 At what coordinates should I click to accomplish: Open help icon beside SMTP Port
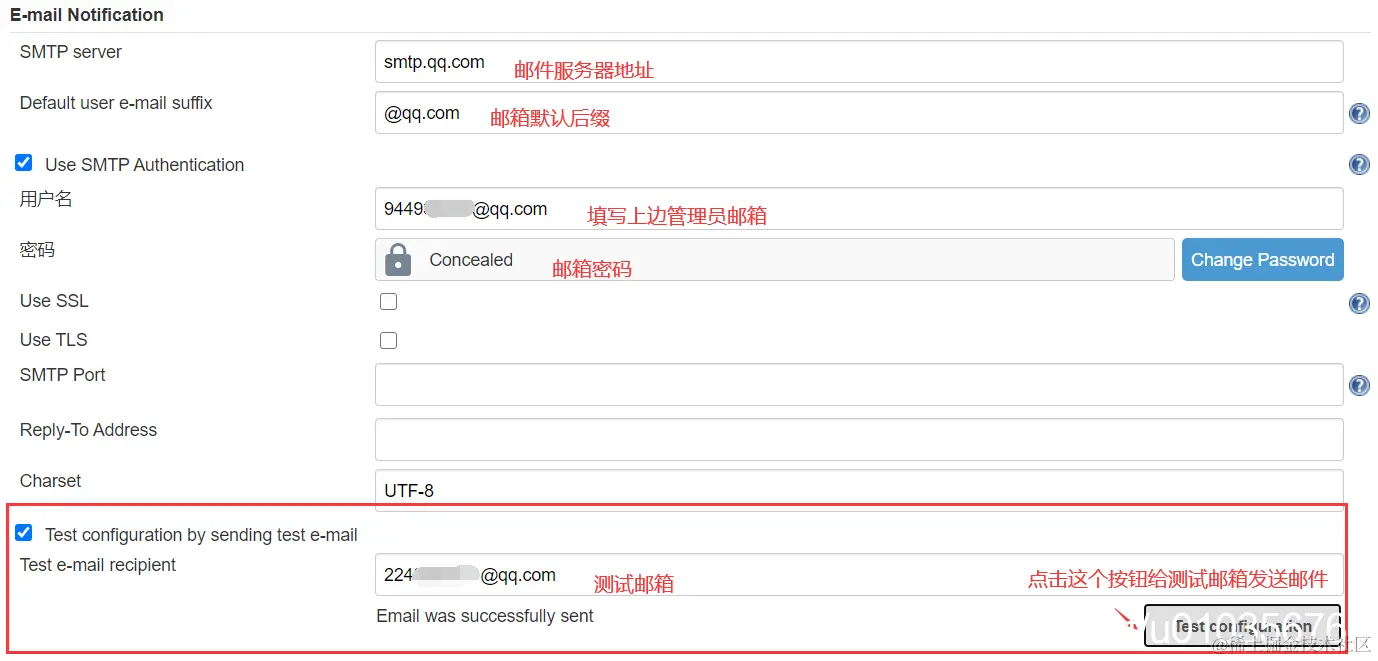coord(1359,385)
